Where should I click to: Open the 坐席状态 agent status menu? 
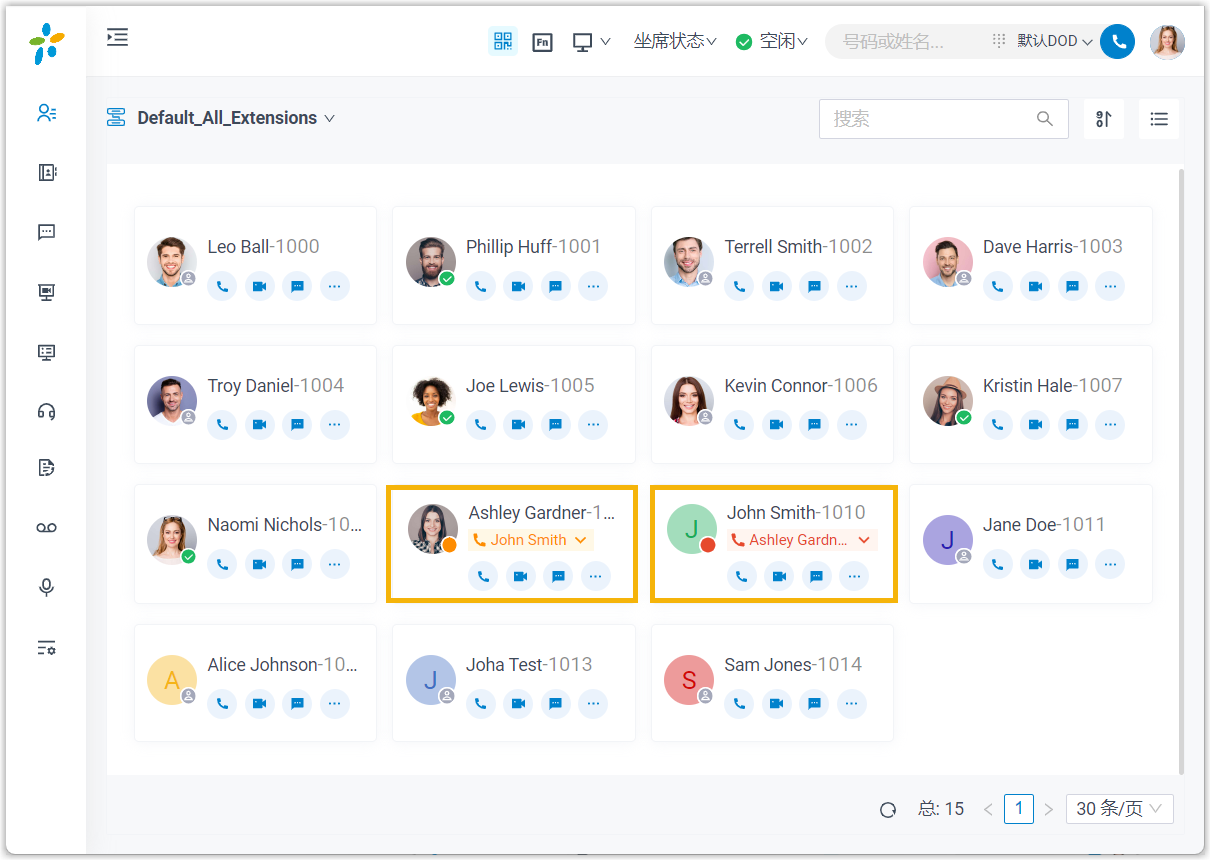coord(675,41)
